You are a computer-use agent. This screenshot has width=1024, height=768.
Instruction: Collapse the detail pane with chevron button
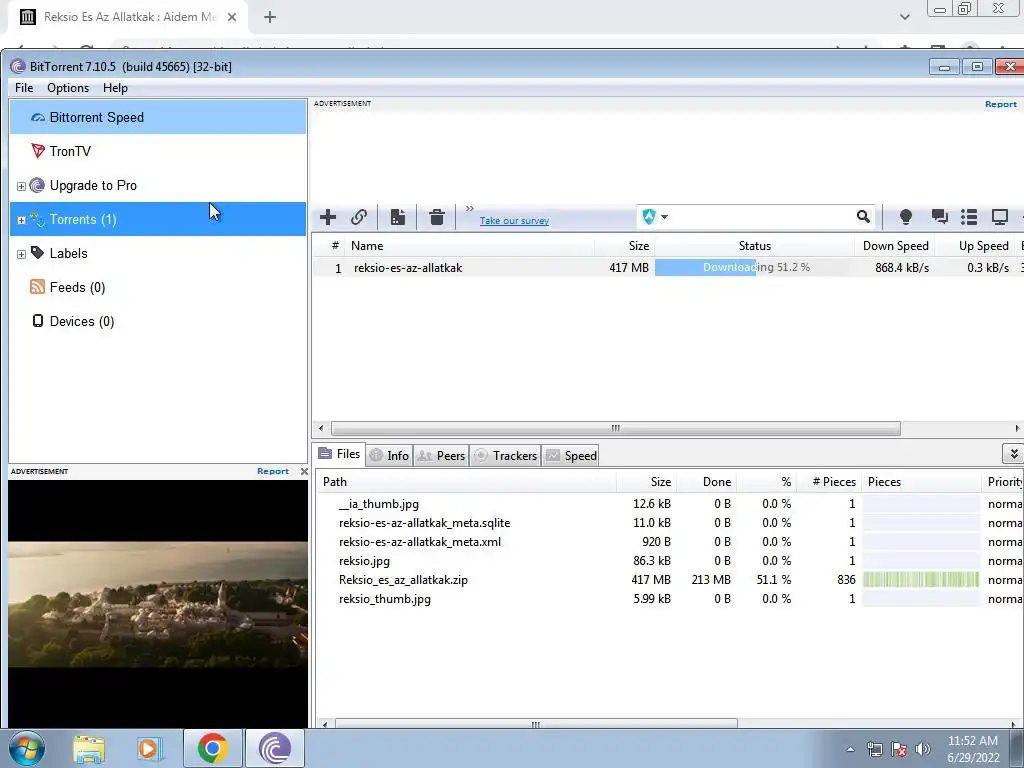1013,453
